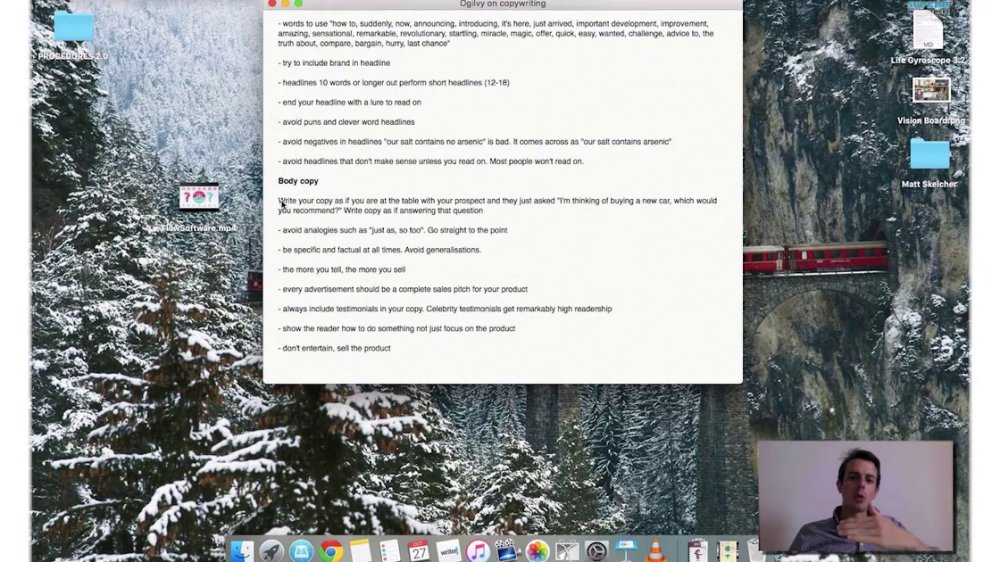Screen dimensions: 1000x562
Task: Click the 'Ogilvy on copywriting' window title
Action: pos(503,4)
